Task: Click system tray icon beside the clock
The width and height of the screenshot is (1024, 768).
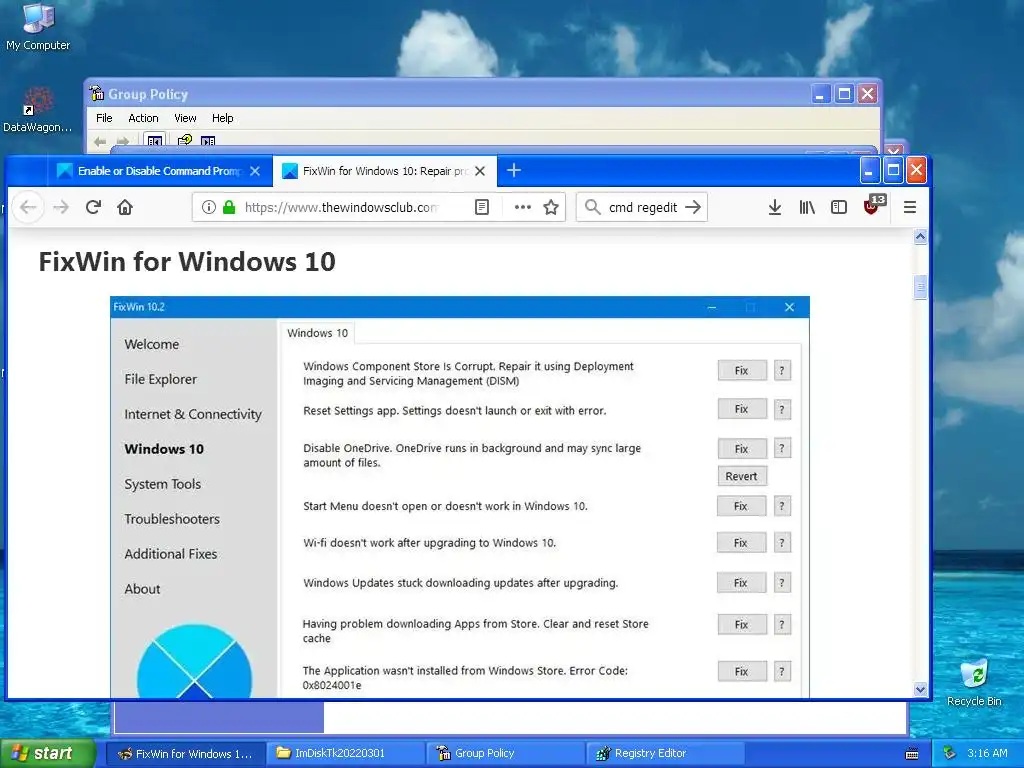Action: click(x=950, y=753)
